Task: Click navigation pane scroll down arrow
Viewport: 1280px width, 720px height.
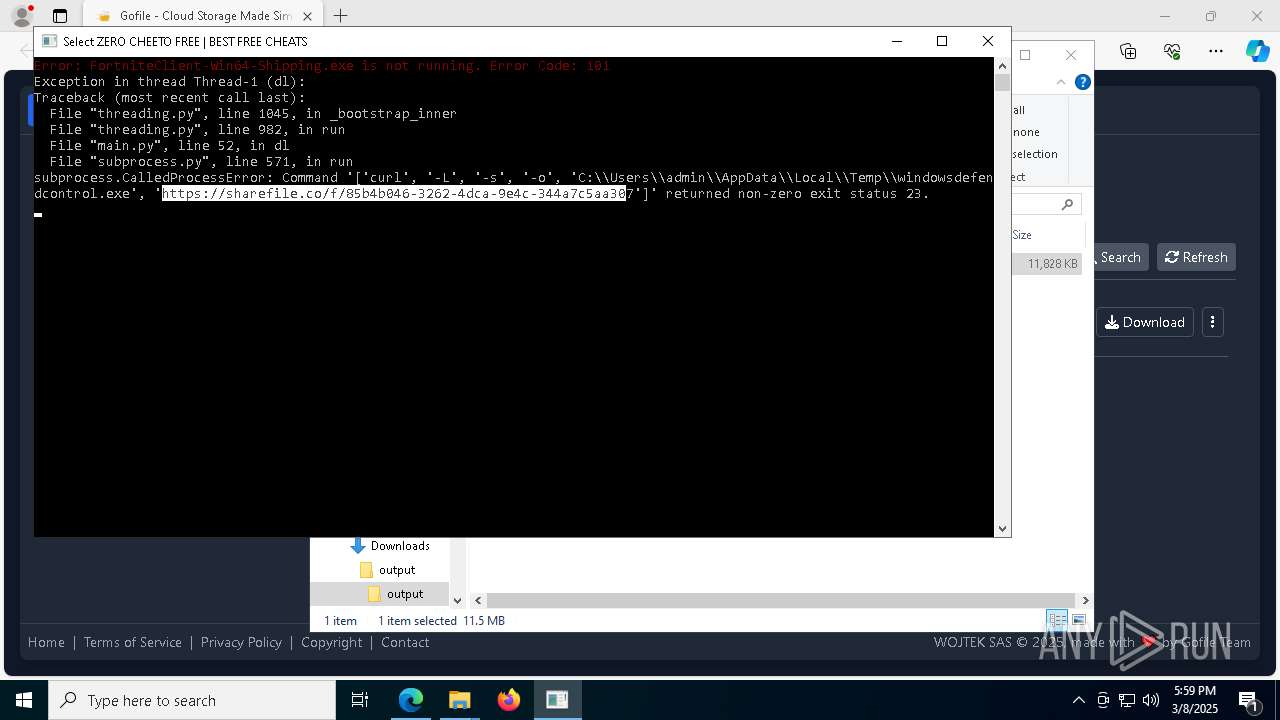Action: click(x=457, y=601)
